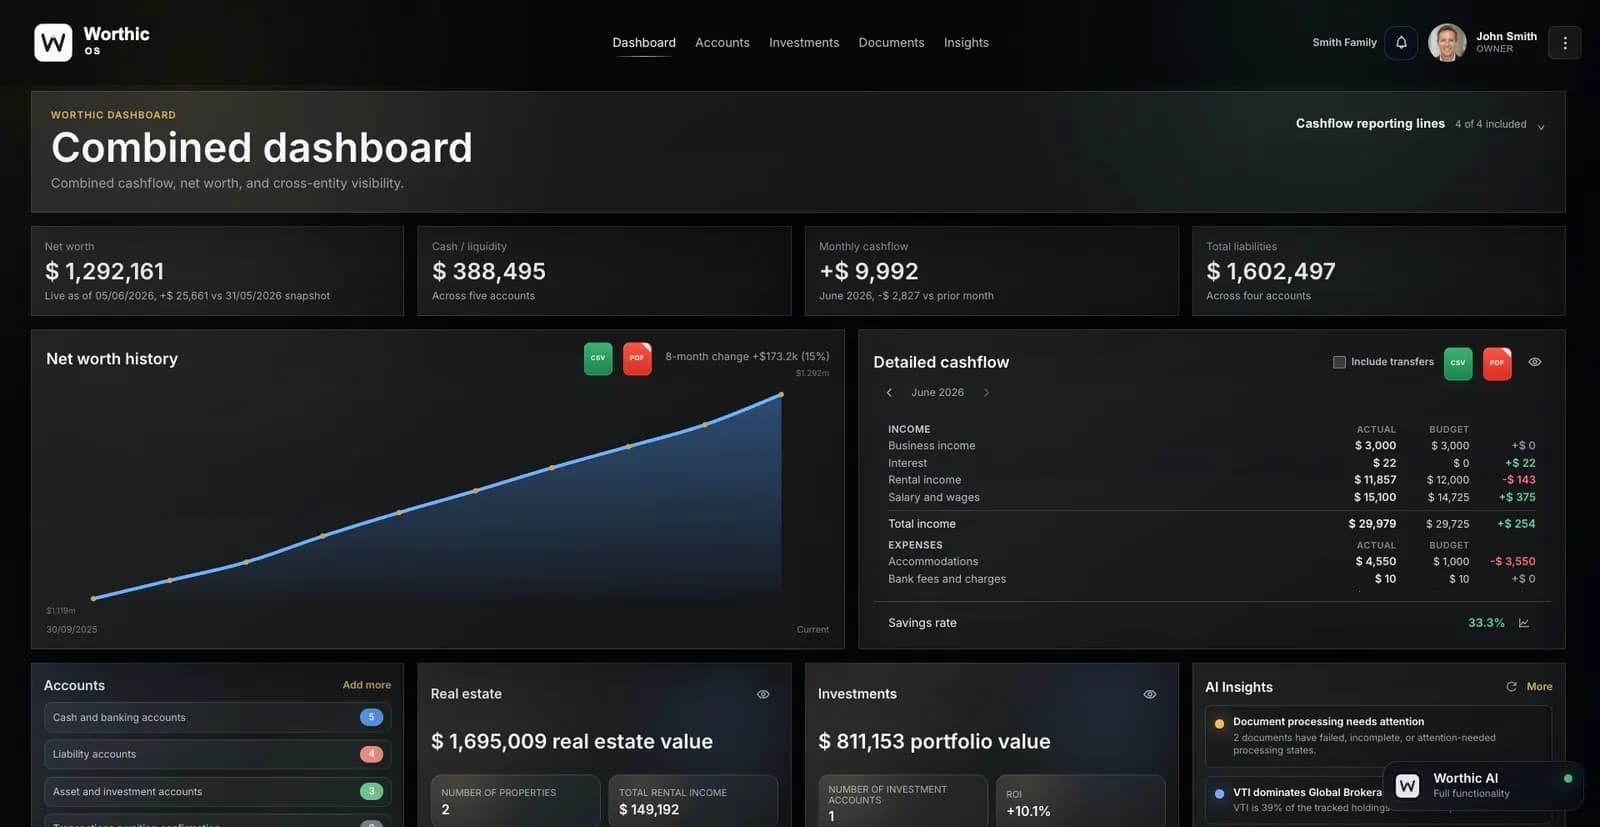The width and height of the screenshot is (1600, 827).
Task: Click the Number of properties tile
Action: click(515, 800)
